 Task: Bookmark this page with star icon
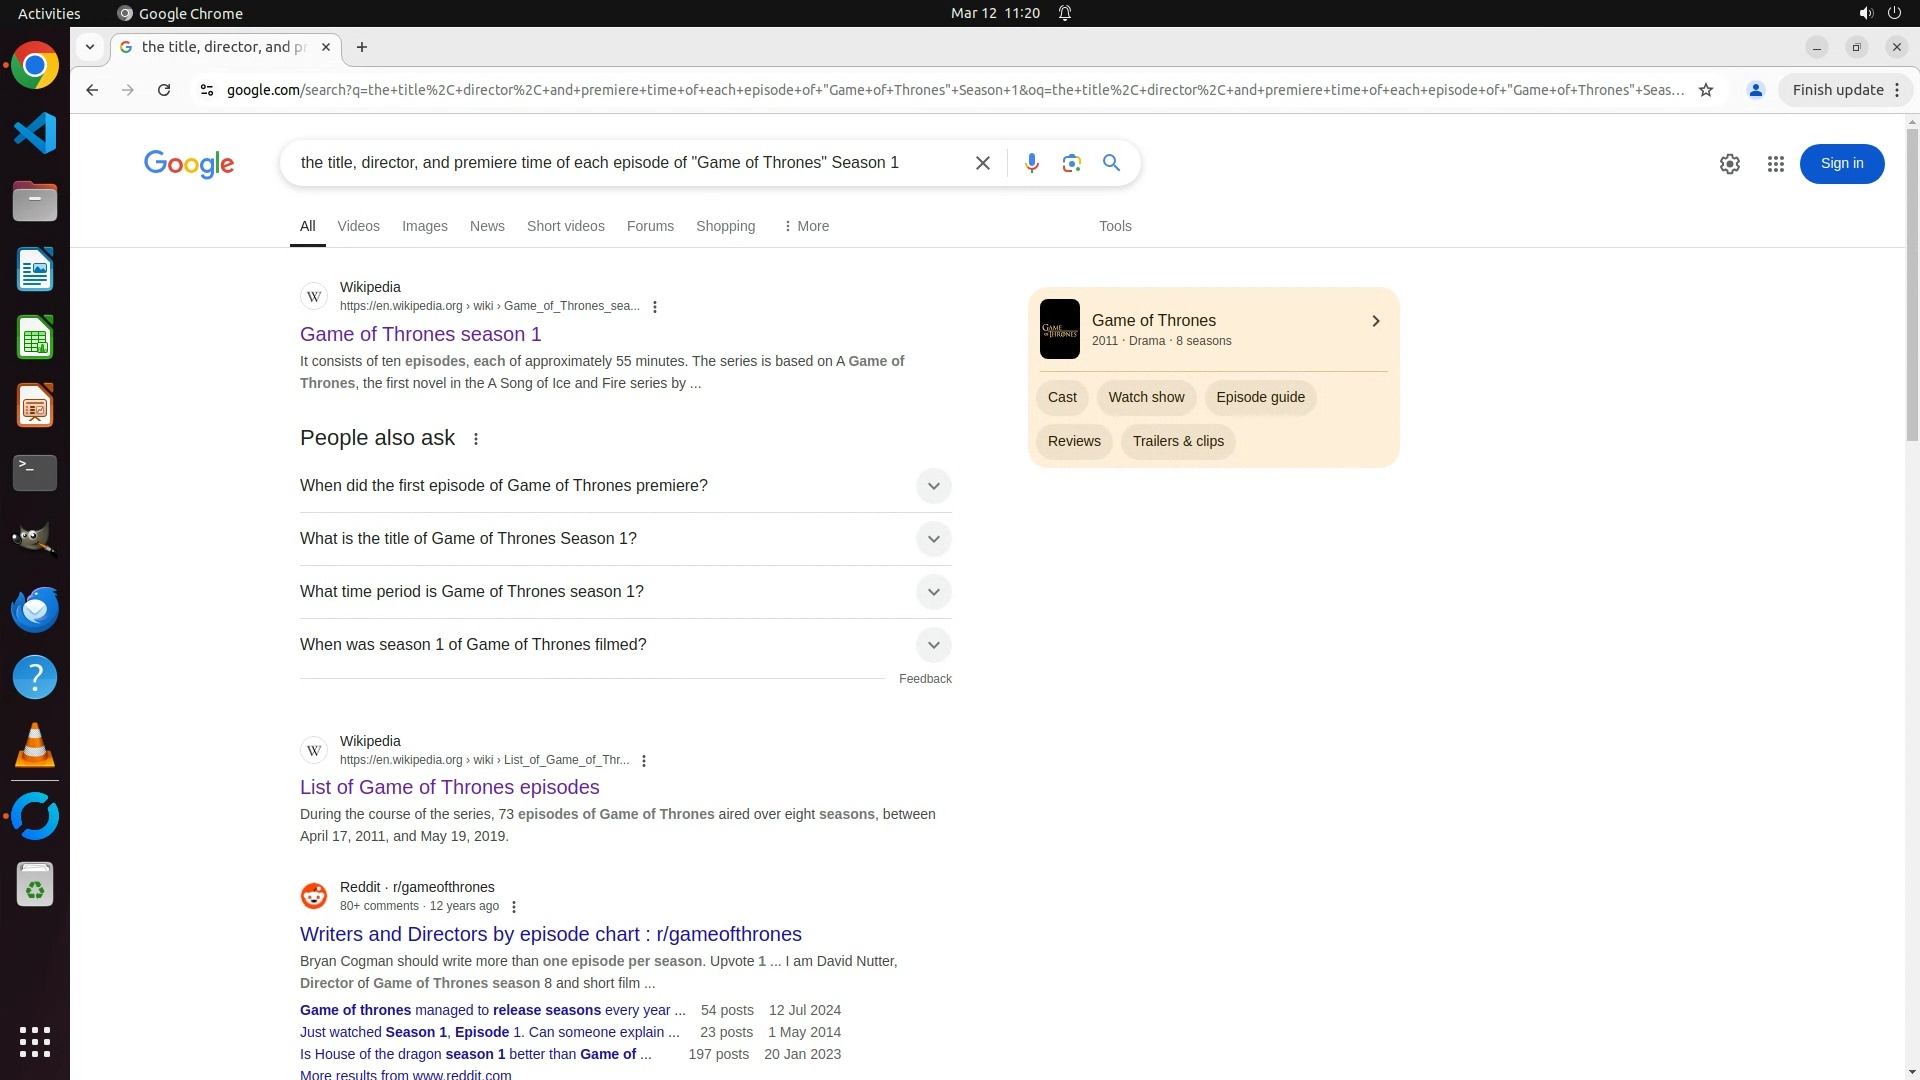pos(1706,90)
